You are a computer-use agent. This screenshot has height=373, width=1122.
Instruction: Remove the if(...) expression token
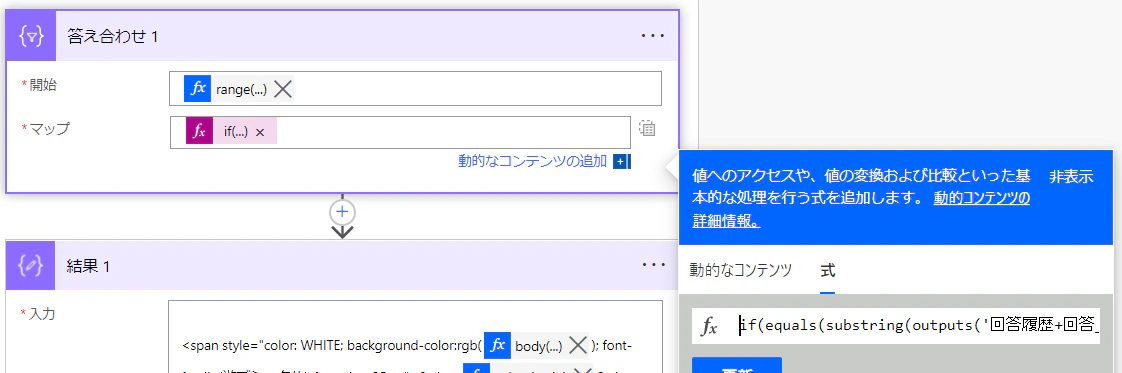[260, 132]
